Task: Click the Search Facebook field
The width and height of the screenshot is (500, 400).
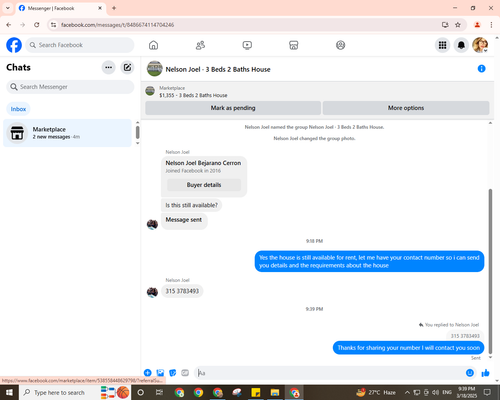Action: click(80, 45)
